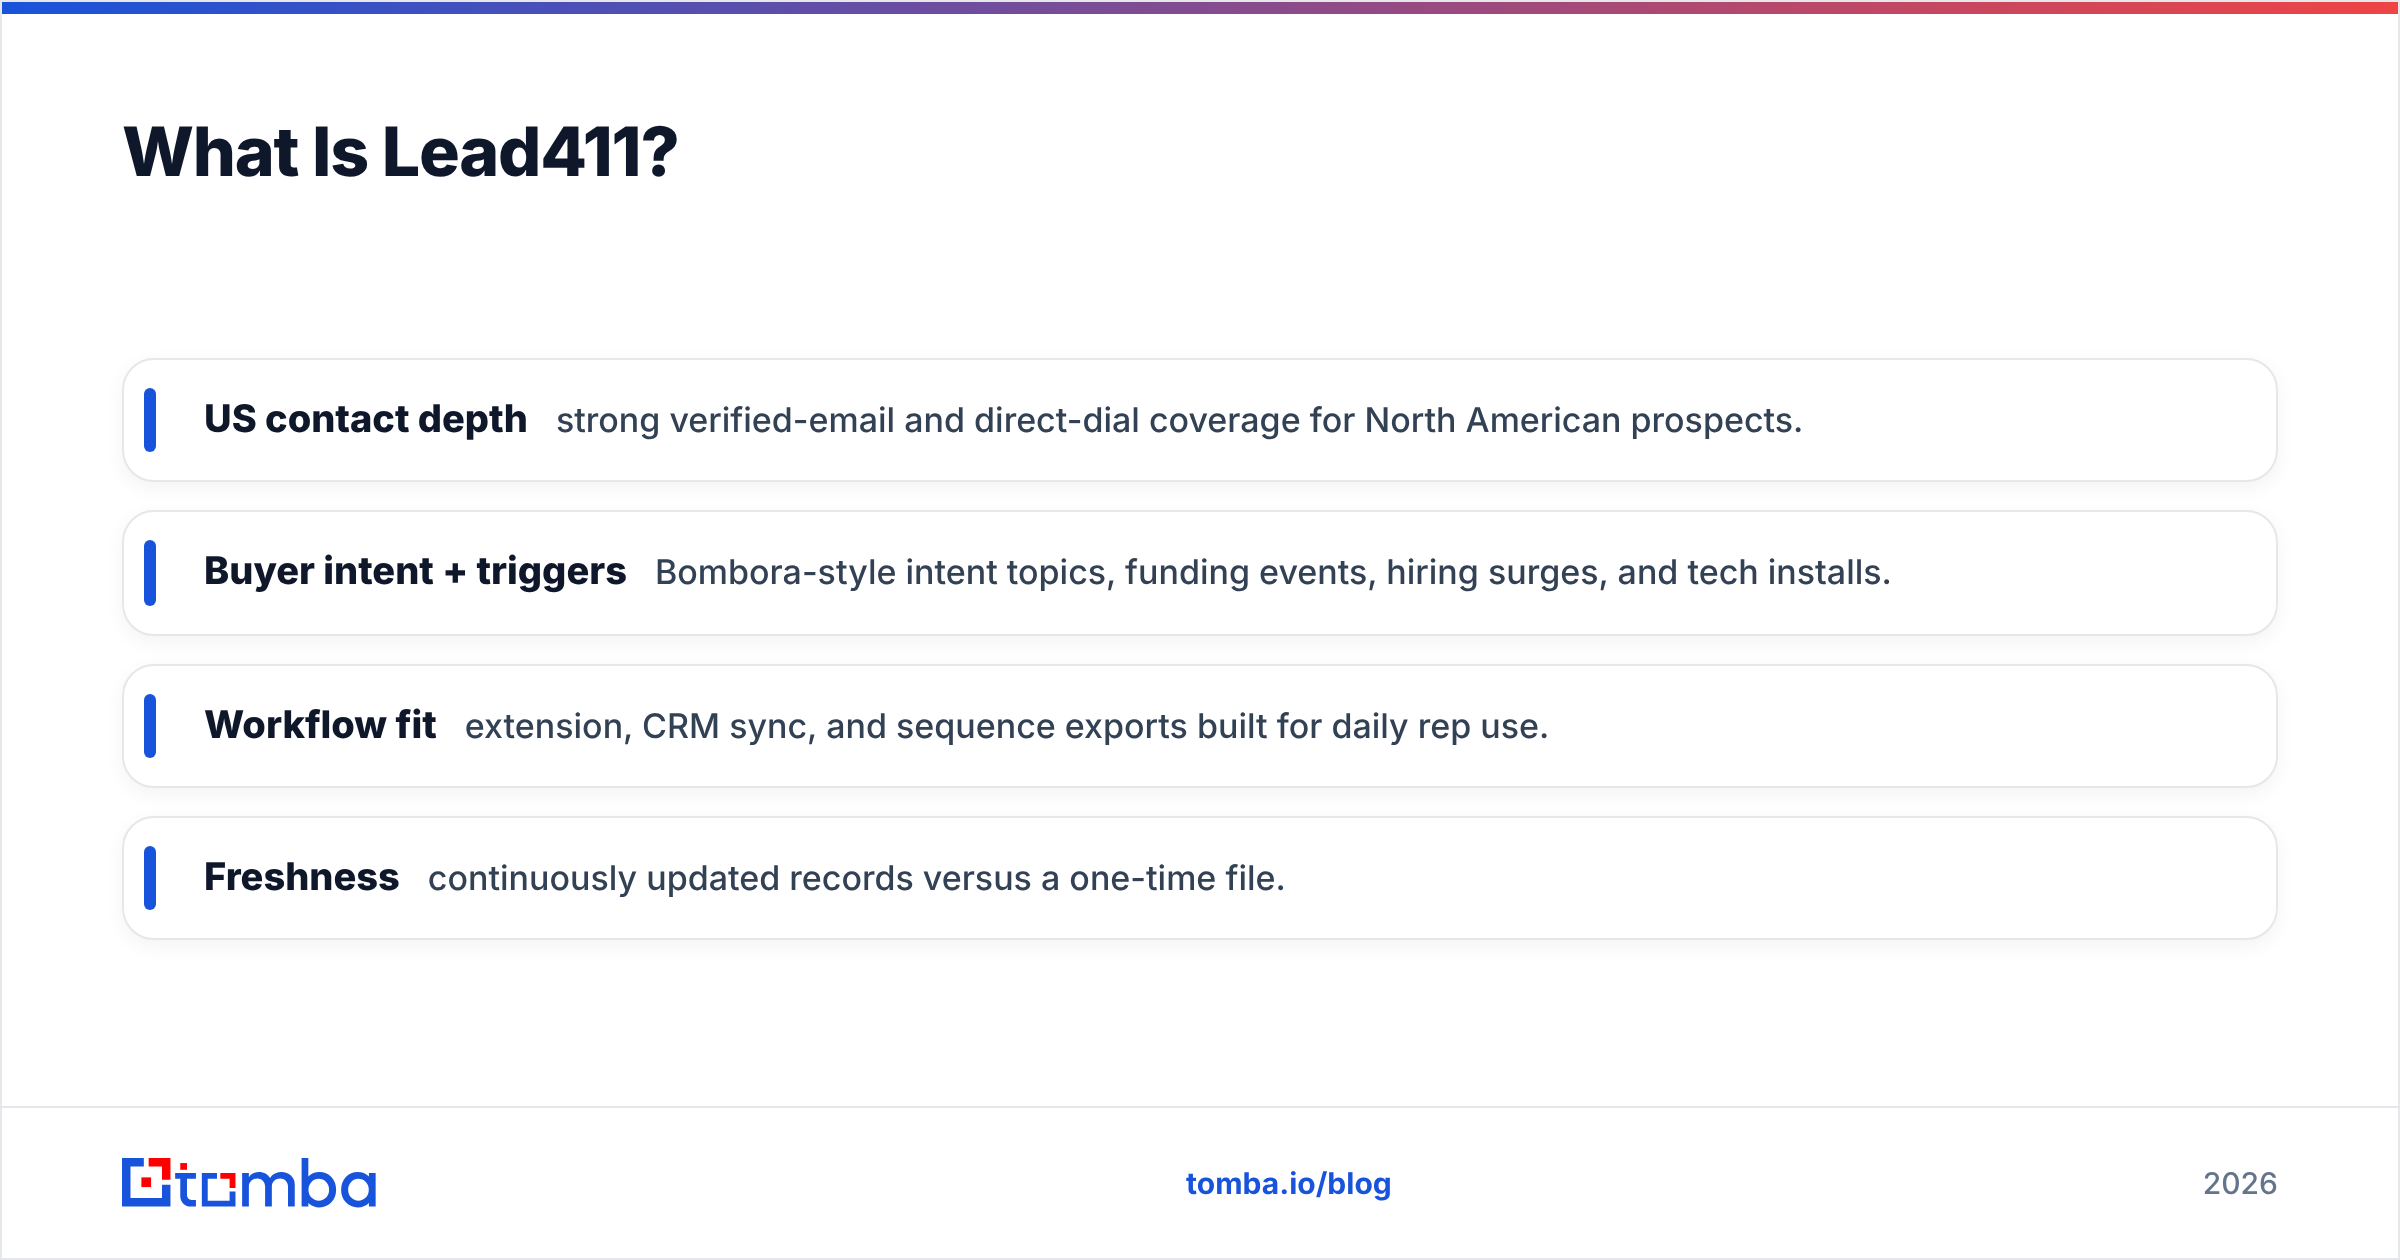Click the blue accent bar beside US contact depth
This screenshot has width=2400, height=1260.
coord(150,420)
